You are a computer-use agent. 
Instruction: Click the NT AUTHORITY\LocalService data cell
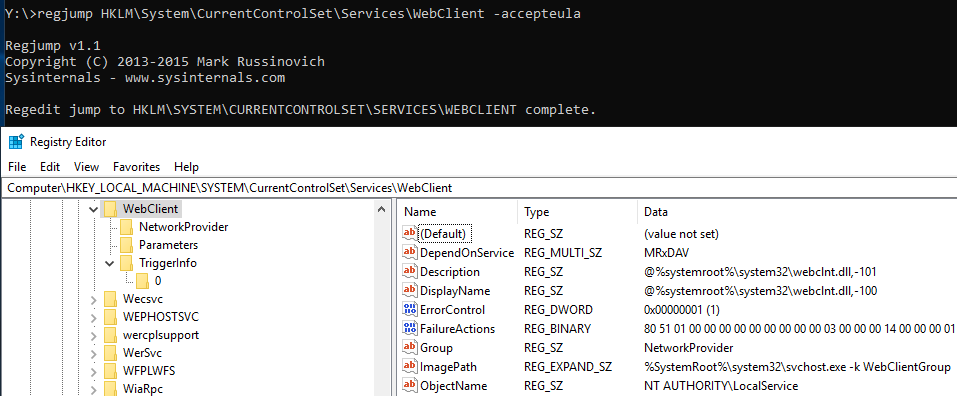coord(721,386)
